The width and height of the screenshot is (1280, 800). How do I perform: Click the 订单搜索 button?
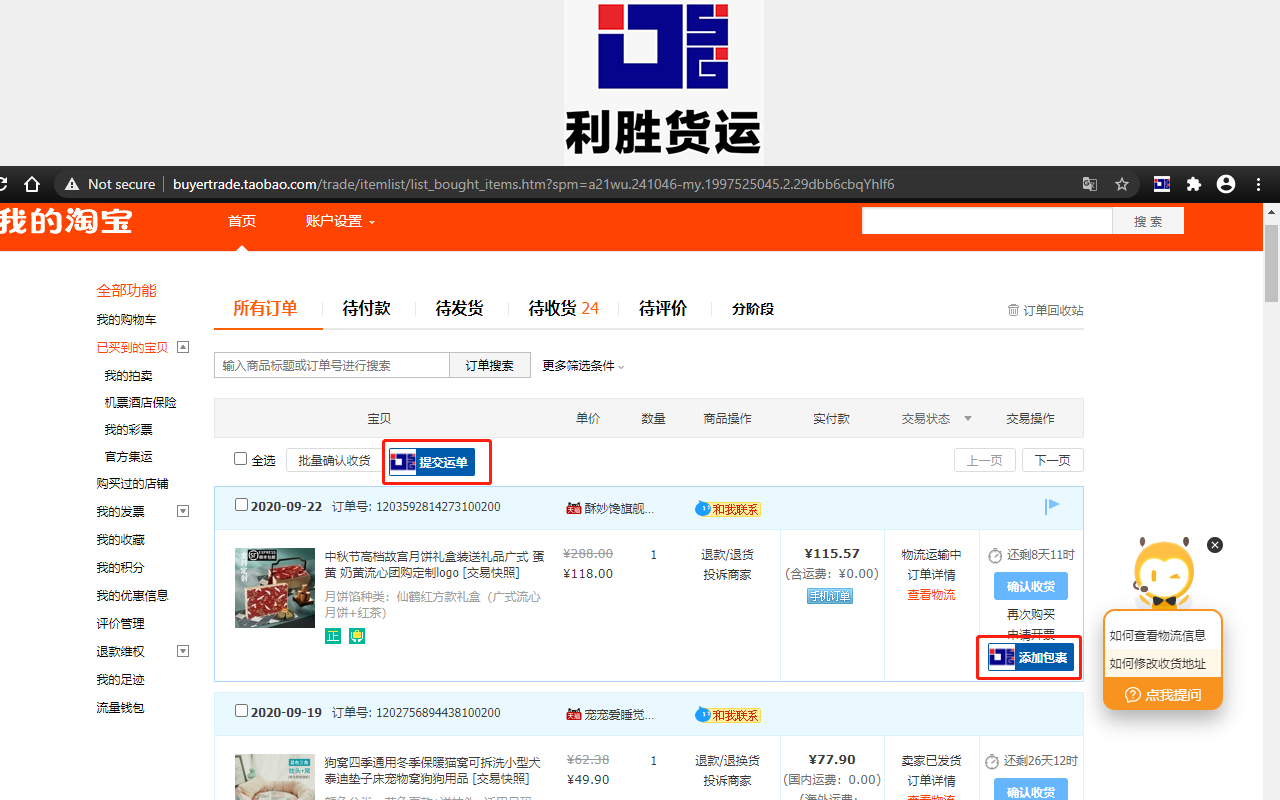click(489, 366)
